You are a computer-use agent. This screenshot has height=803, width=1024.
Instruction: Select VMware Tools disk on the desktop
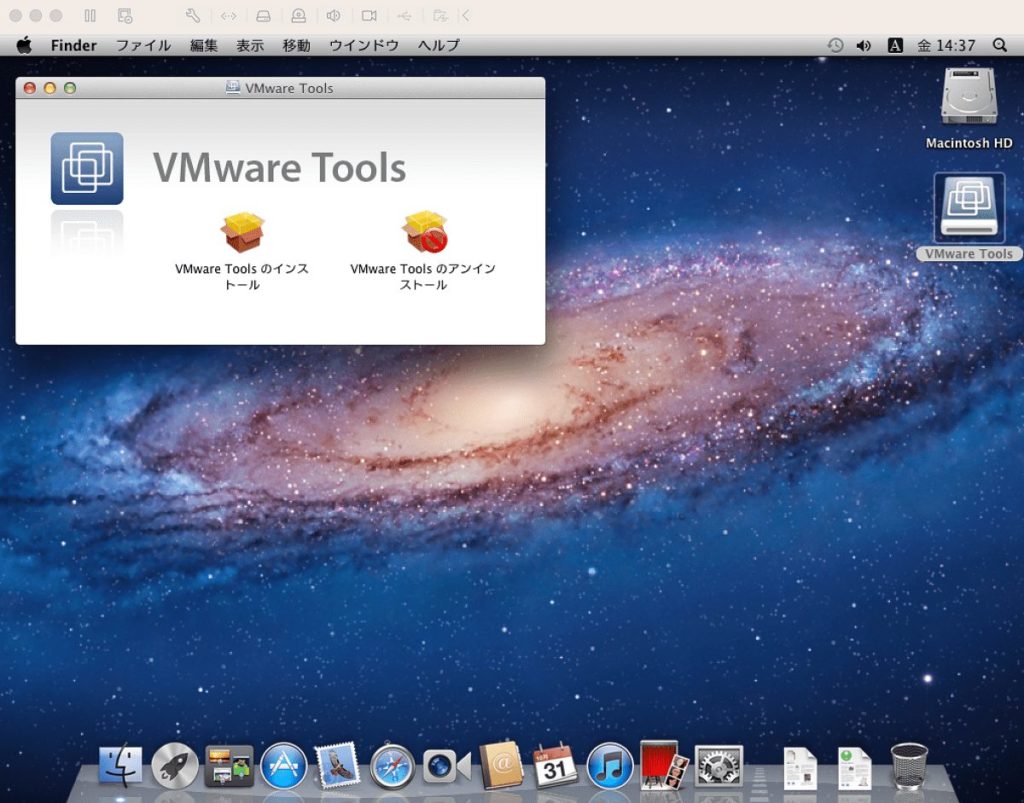tap(969, 217)
